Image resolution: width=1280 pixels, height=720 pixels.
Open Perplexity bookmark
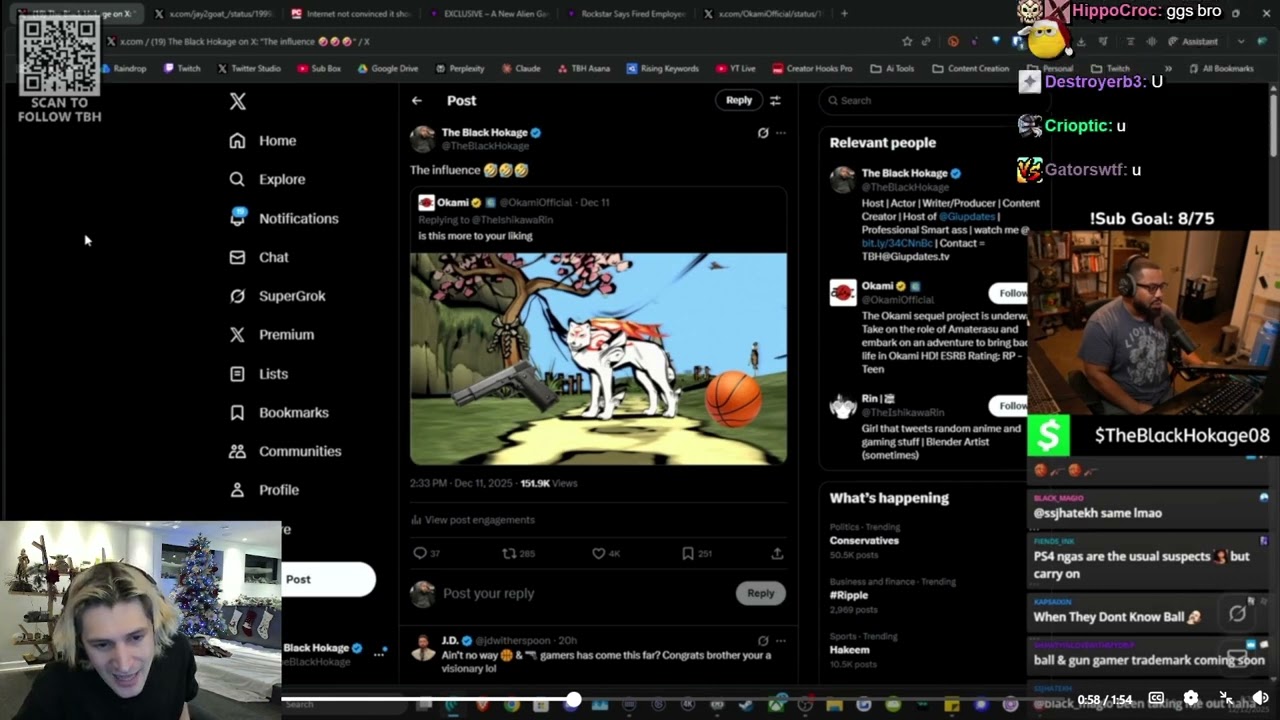pos(459,69)
